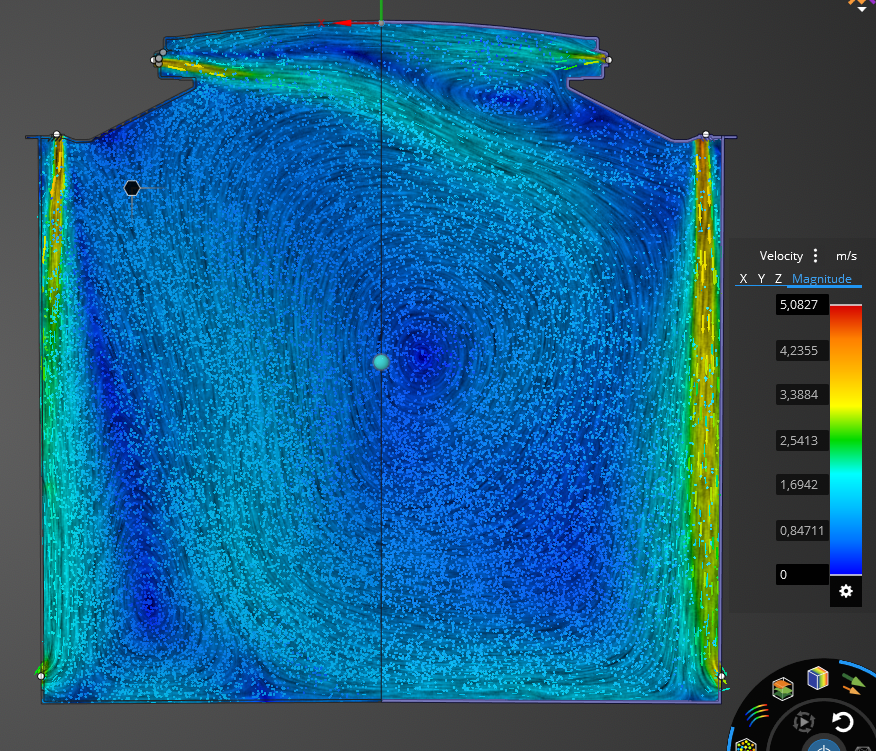Click the Velocity variable label

pyautogui.click(x=781, y=256)
